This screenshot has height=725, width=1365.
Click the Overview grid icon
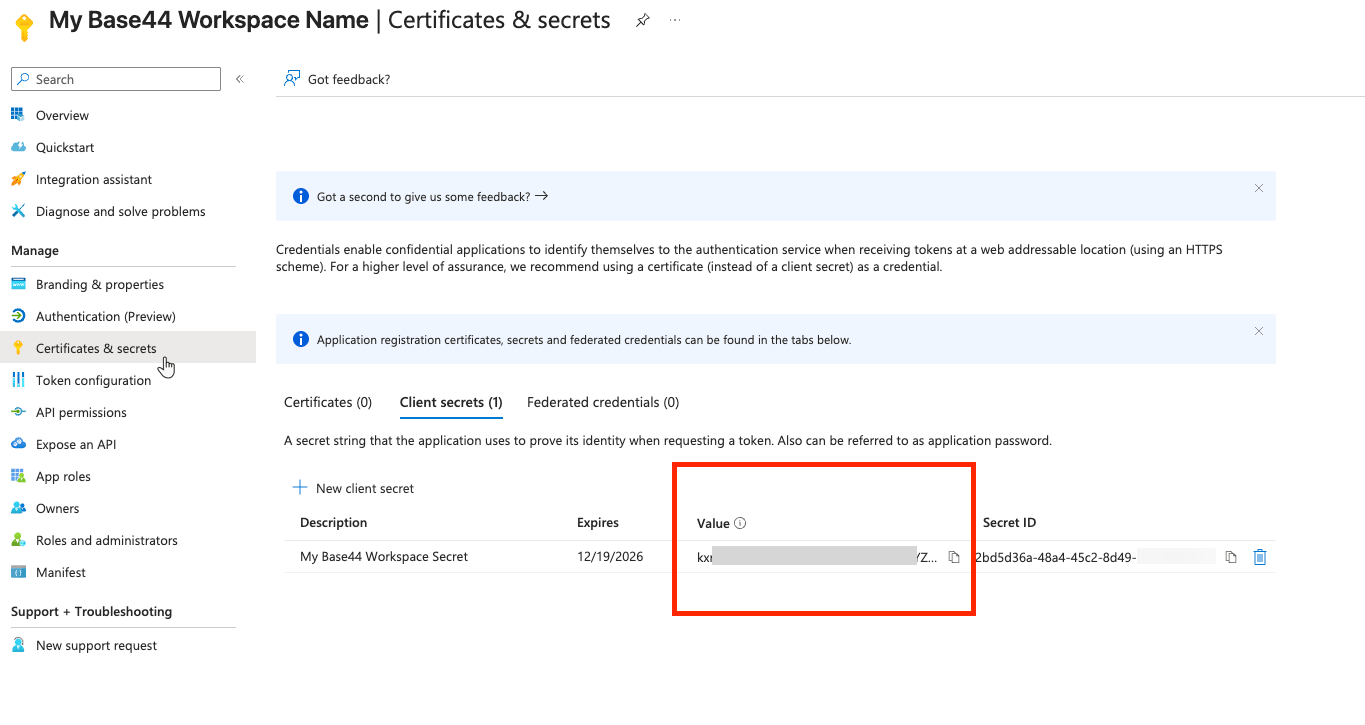(18, 115)
